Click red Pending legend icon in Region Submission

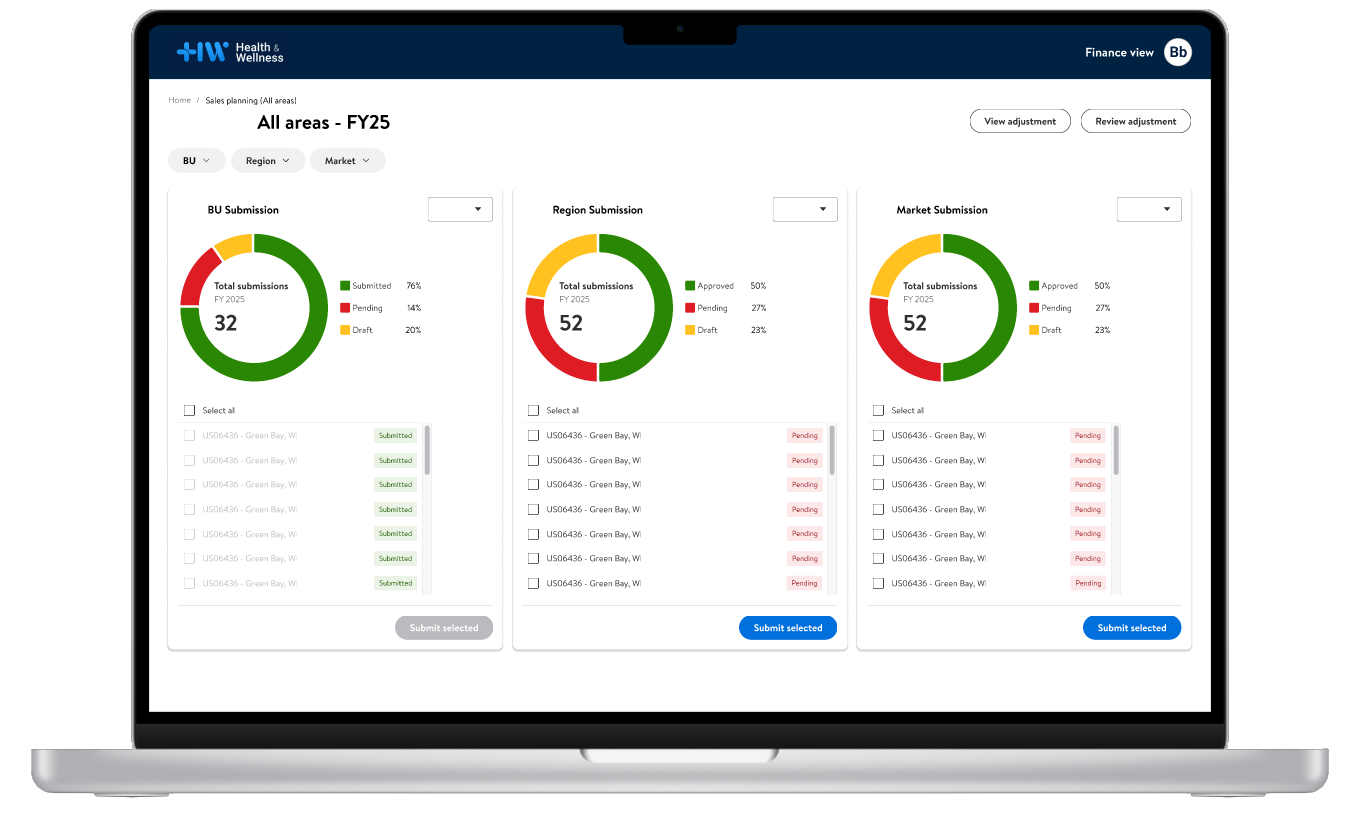[690, 308]
